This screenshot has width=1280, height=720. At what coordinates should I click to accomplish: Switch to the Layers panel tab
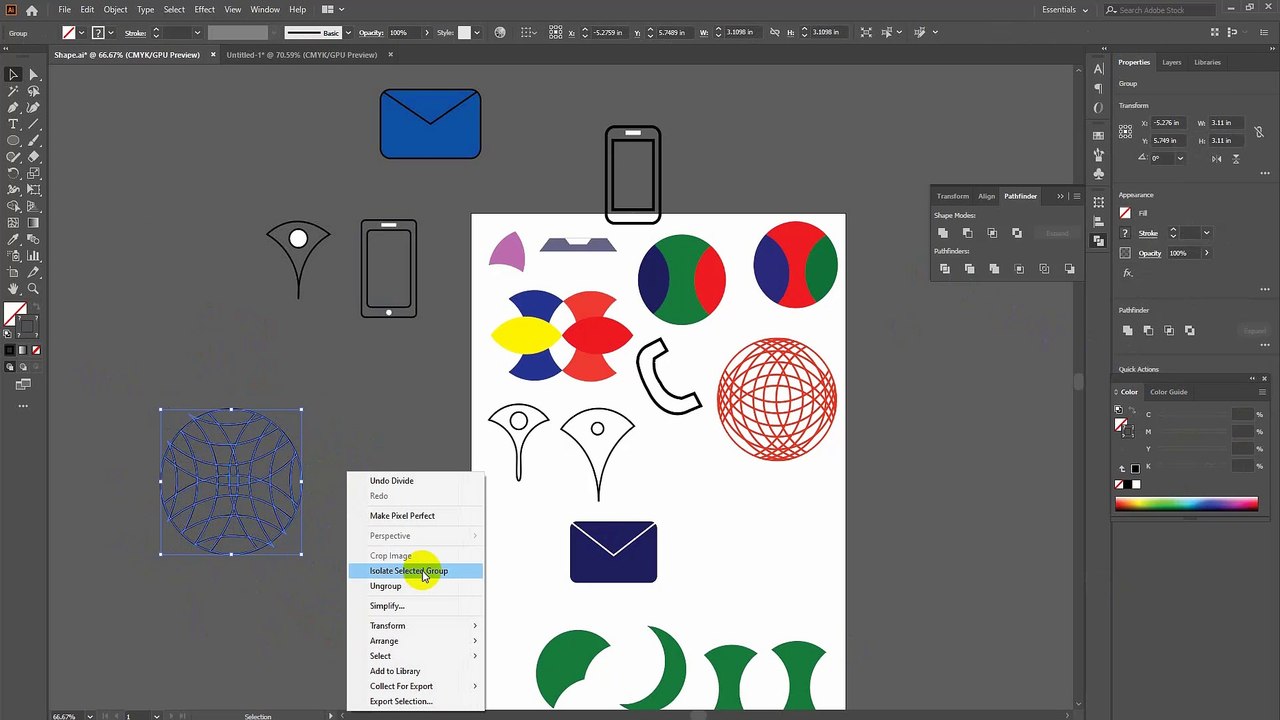click(x=1171, y=62)
